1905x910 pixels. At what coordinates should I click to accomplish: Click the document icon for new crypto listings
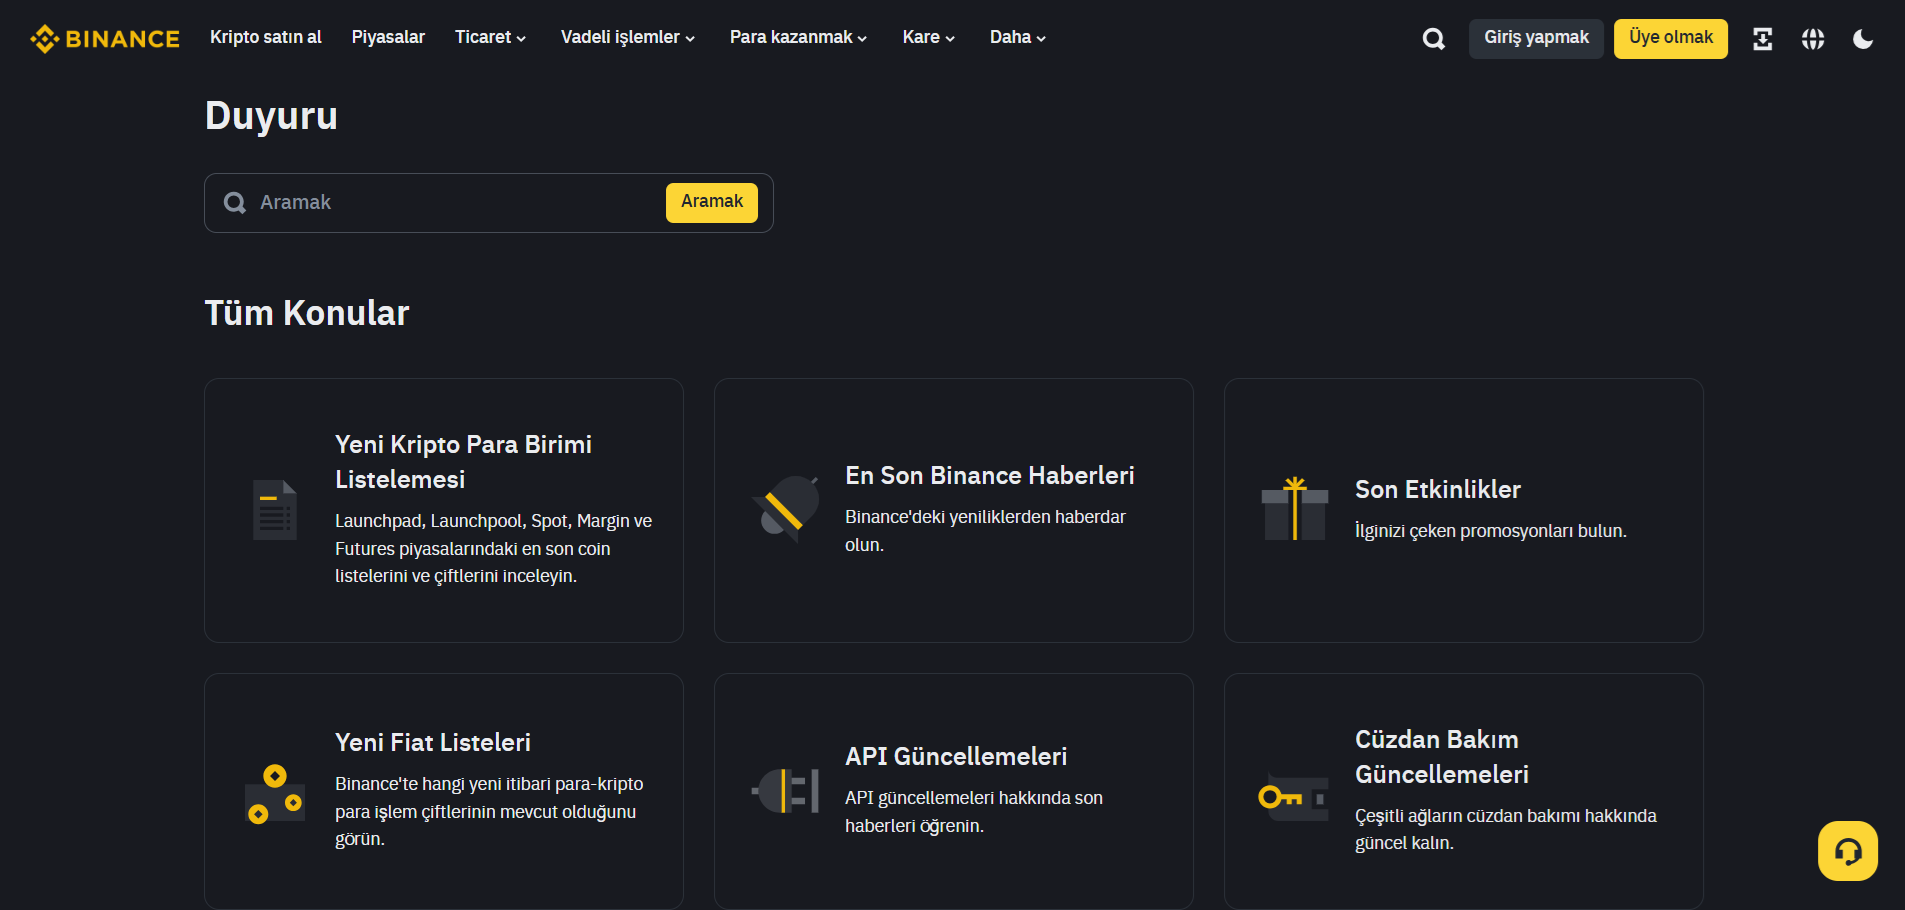click(x=275, y=510)
